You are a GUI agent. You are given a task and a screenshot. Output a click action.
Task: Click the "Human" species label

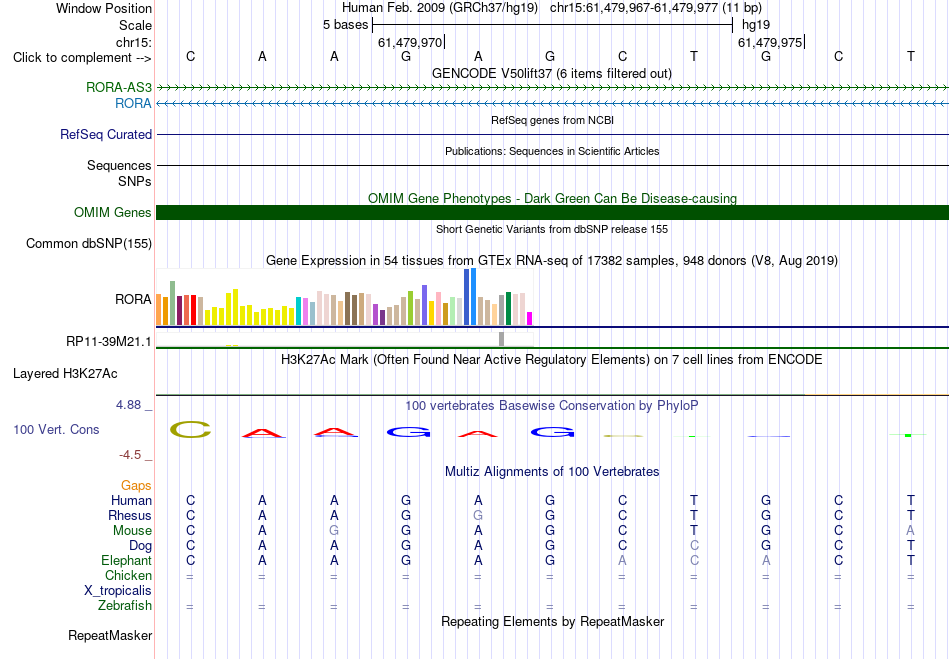point(131,500)
